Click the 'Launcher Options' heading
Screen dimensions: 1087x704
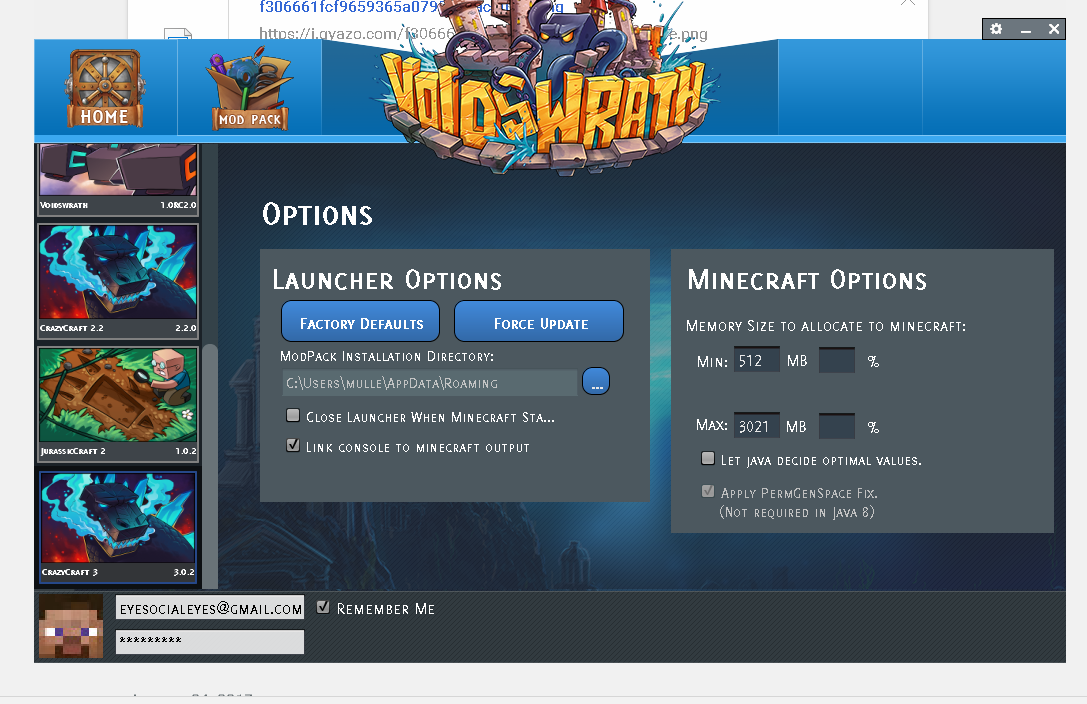pos(387,280)
